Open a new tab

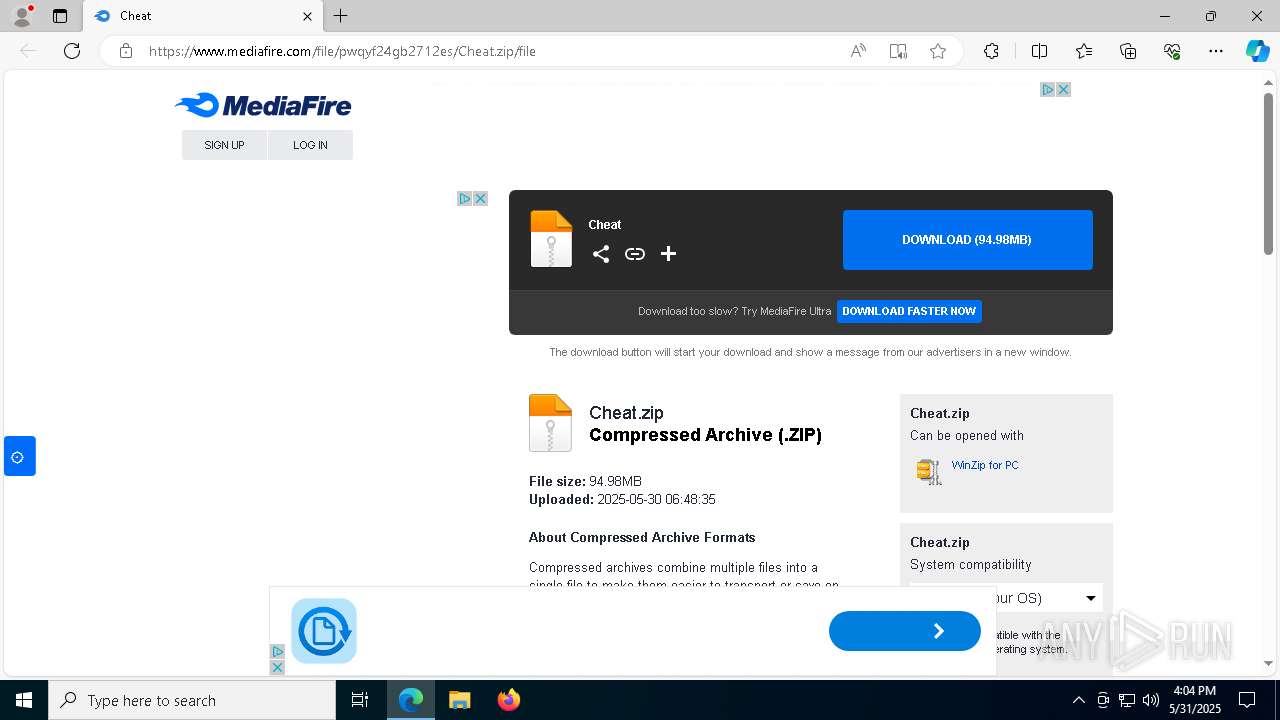[341, 16]
